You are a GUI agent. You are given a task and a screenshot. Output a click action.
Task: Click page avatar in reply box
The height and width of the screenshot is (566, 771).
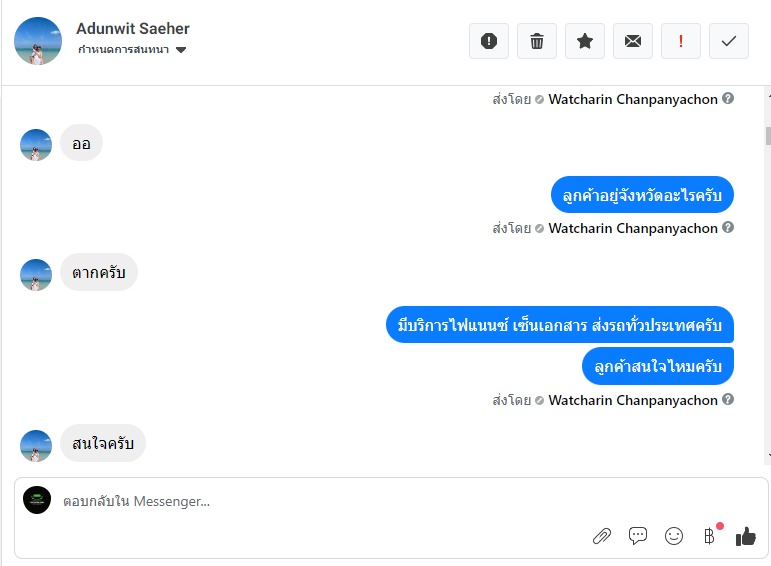click(37, 500)
